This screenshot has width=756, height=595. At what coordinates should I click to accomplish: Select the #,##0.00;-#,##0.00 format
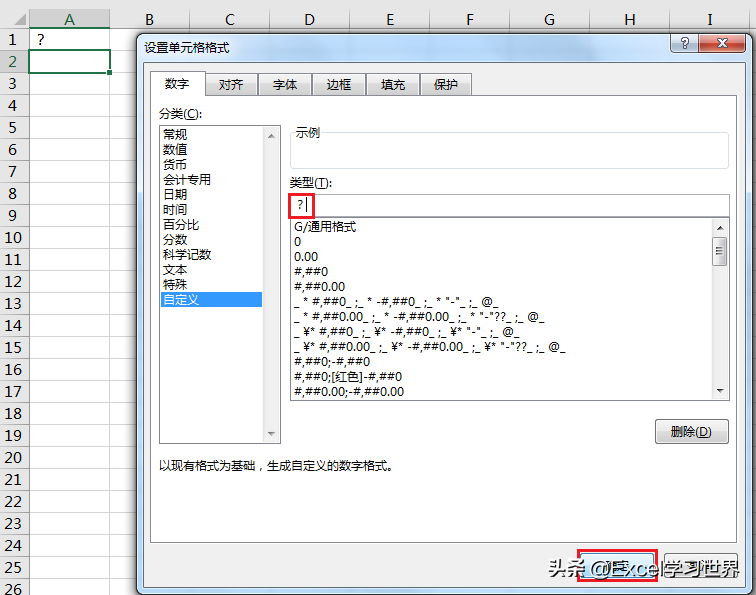point(502,392)
